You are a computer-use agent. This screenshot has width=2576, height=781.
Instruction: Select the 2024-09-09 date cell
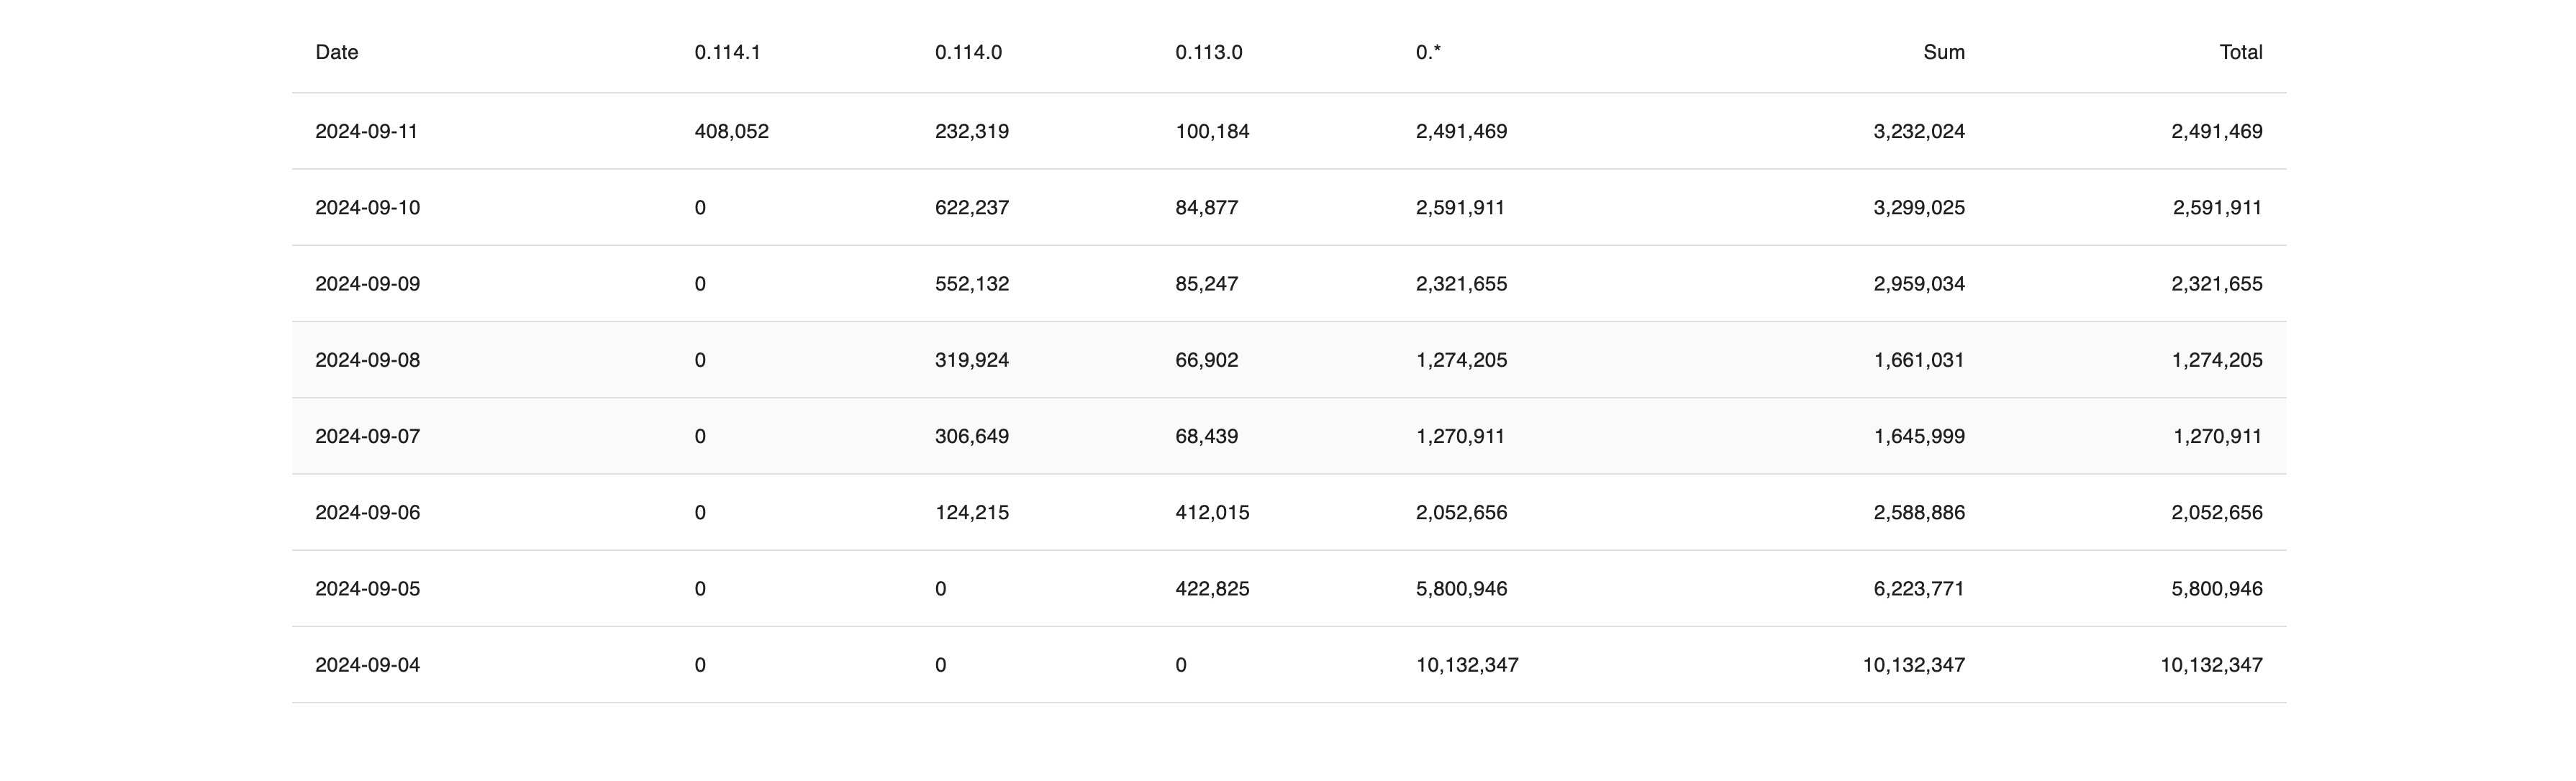[x=367, y=284]
